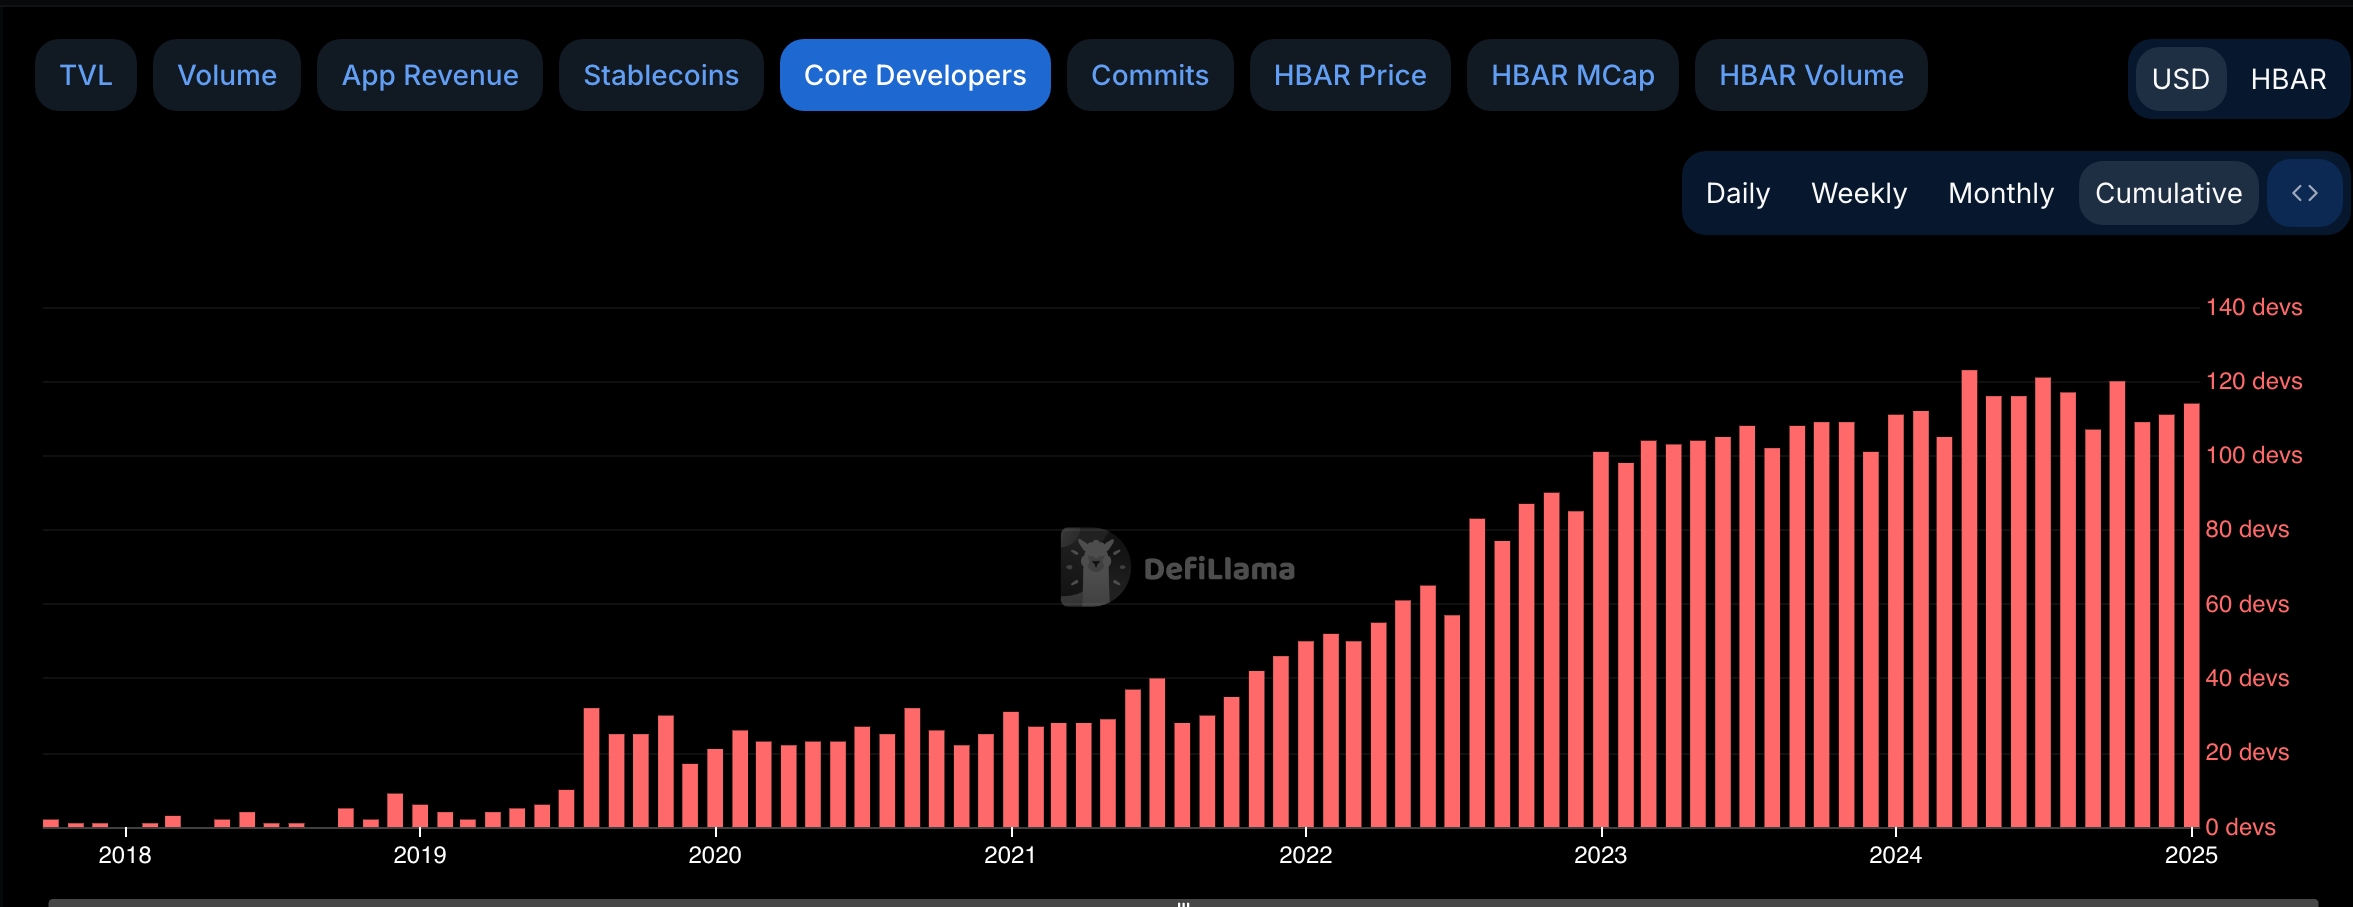Reselect the Core Developers tab
Screen dimensions: 2353x907
tap(914, 74)
